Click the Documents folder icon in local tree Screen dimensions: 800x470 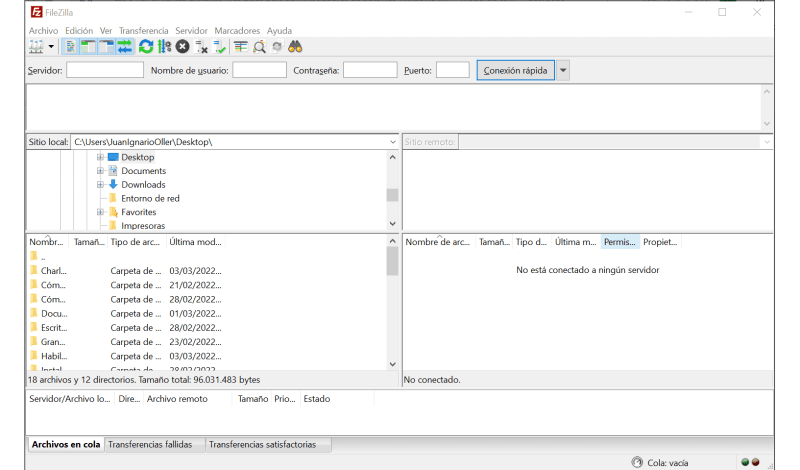pyautogui.click(x=113, y=170)
